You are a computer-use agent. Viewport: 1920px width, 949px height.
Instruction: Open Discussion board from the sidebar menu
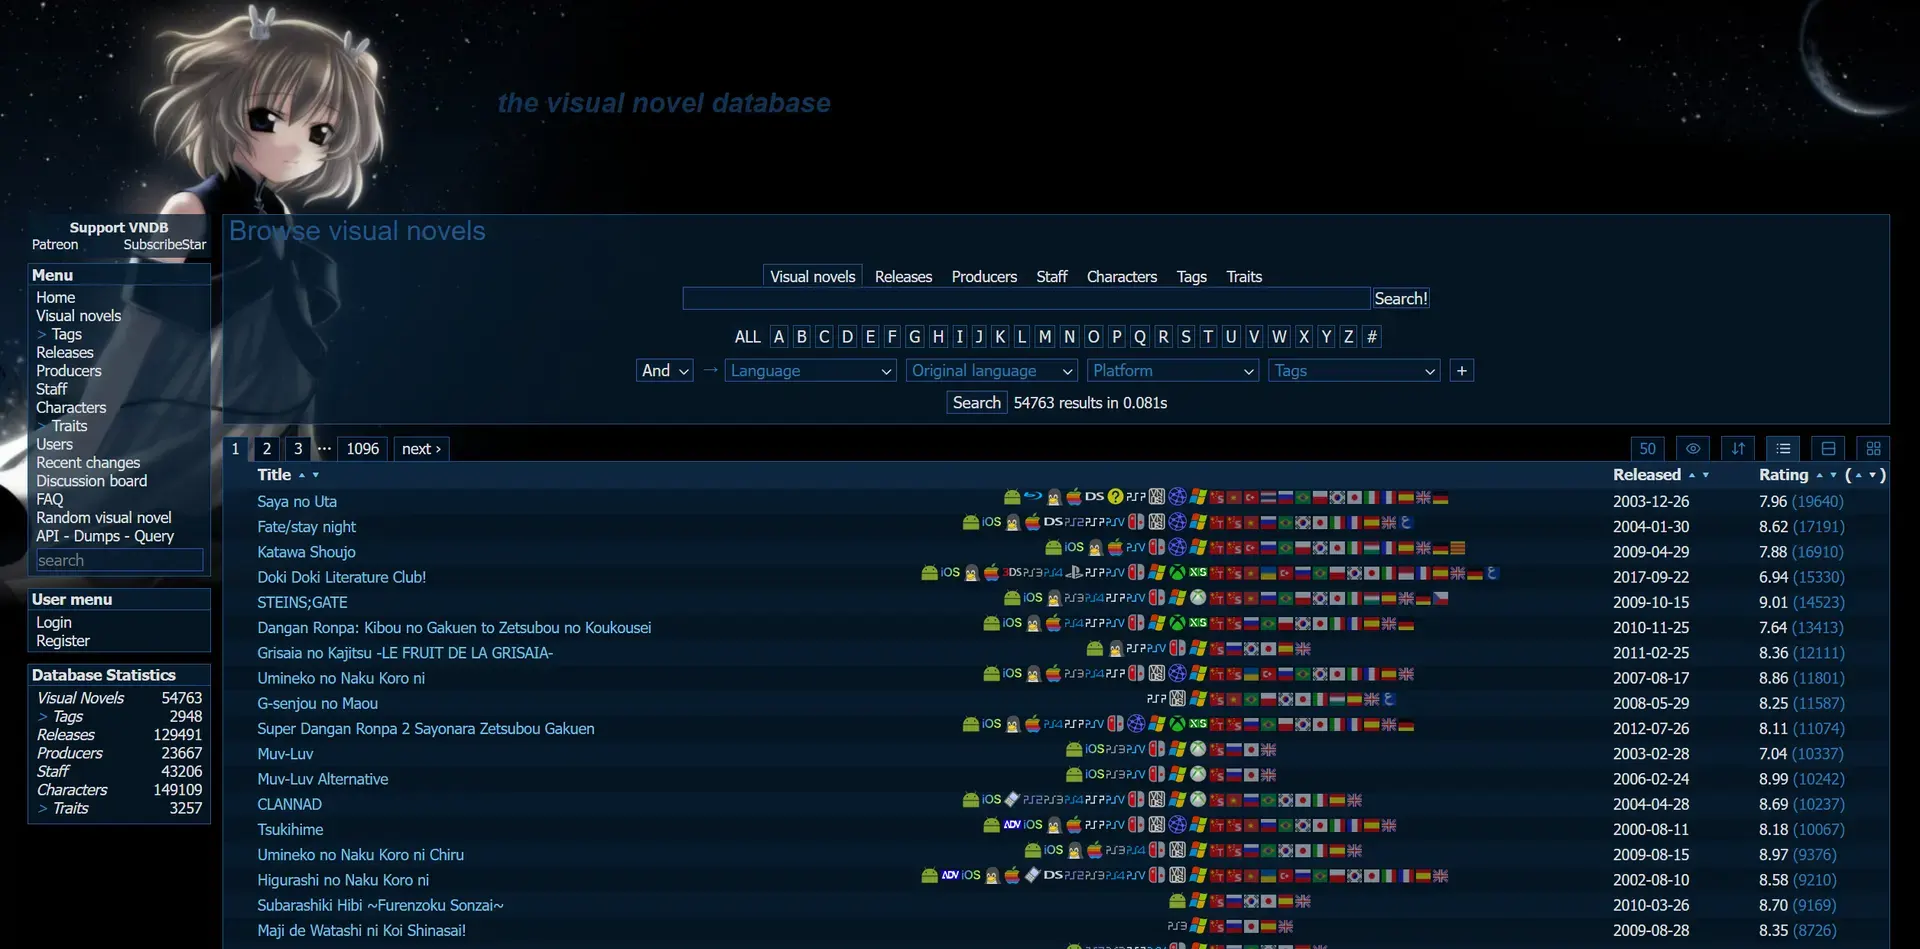click(92, 481)
